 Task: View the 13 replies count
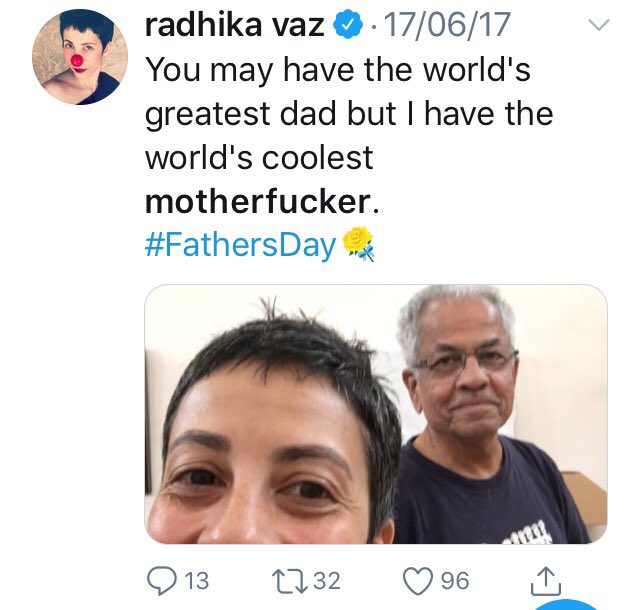coord(196,580)
